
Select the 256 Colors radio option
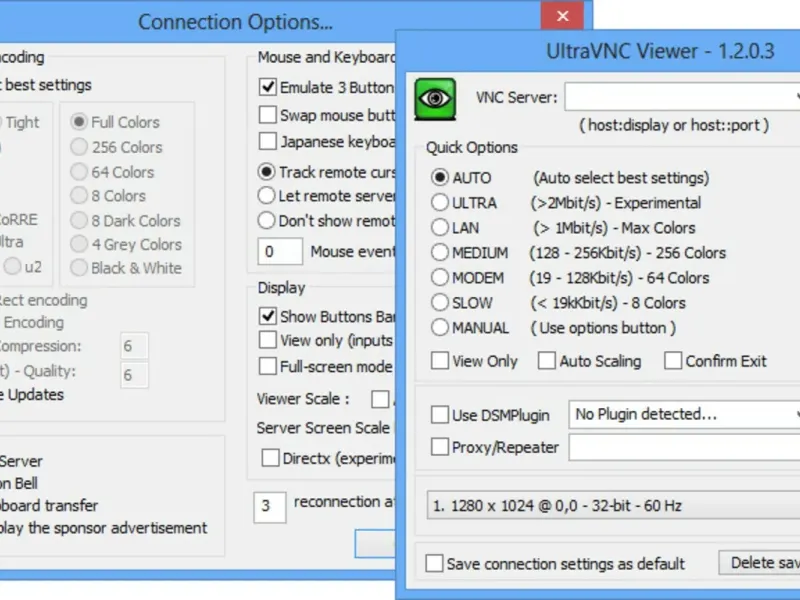click(x=79, y=147)
